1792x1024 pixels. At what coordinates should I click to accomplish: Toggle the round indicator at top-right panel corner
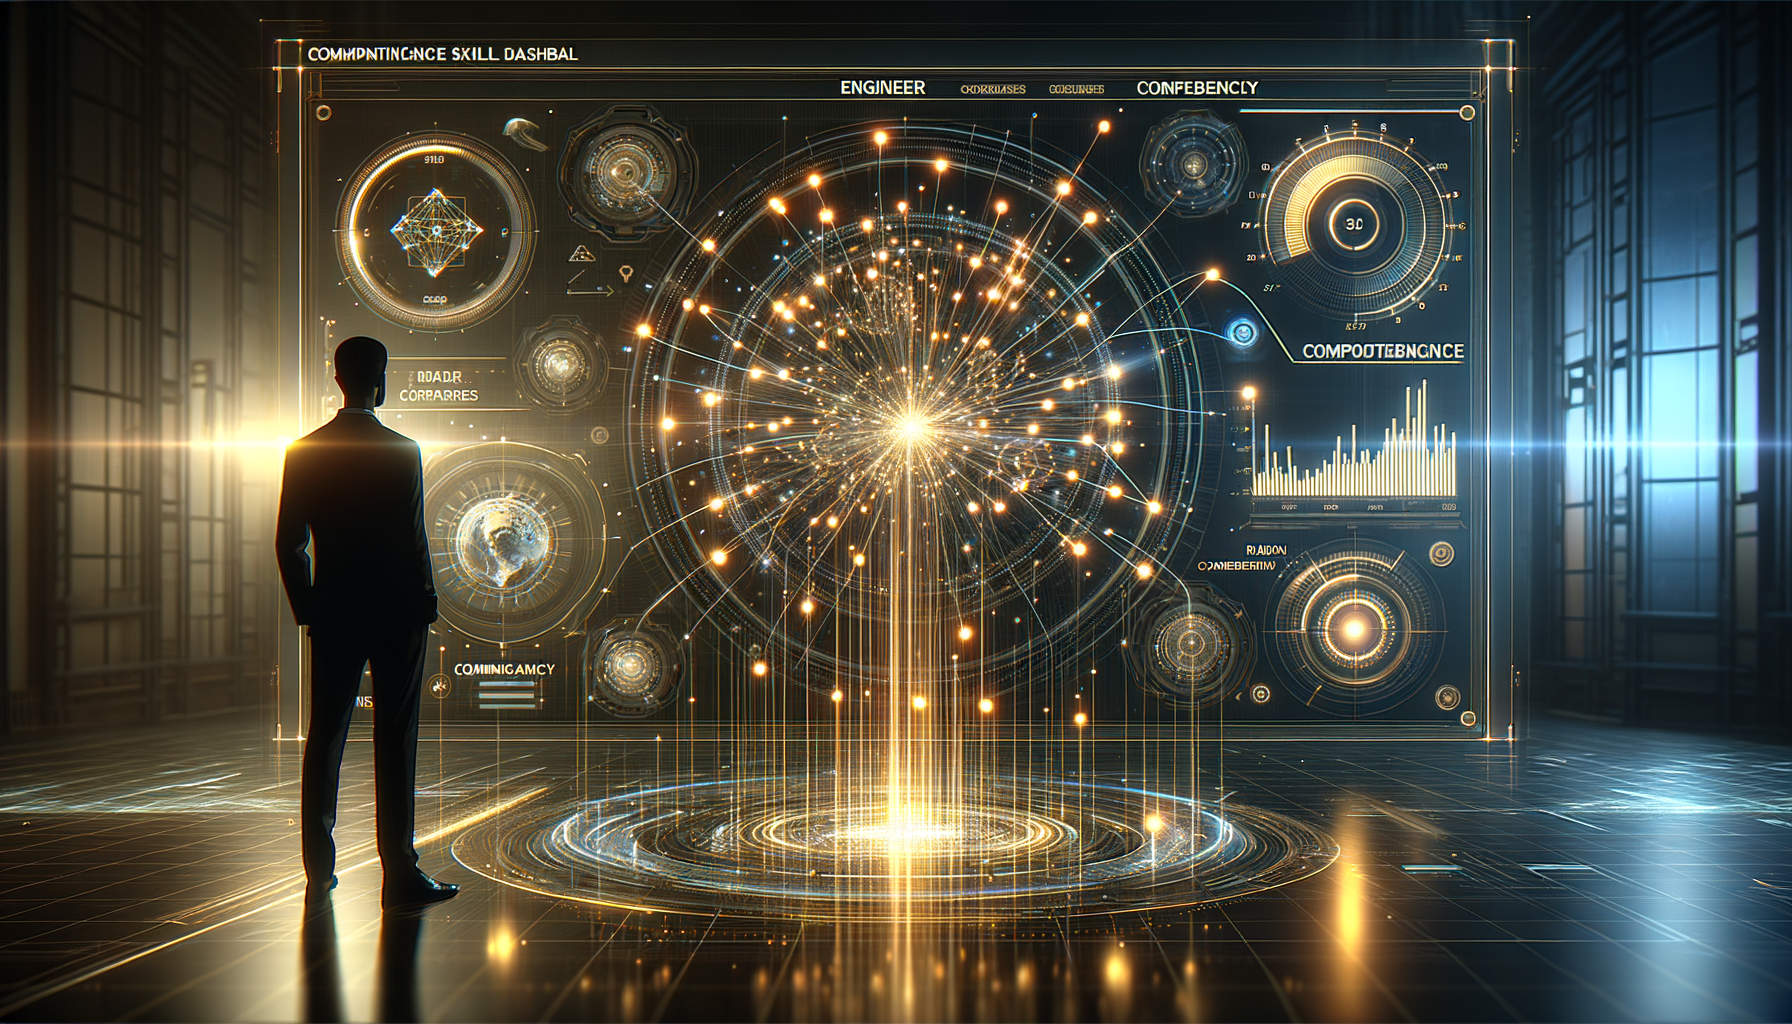coord(1467,113)
